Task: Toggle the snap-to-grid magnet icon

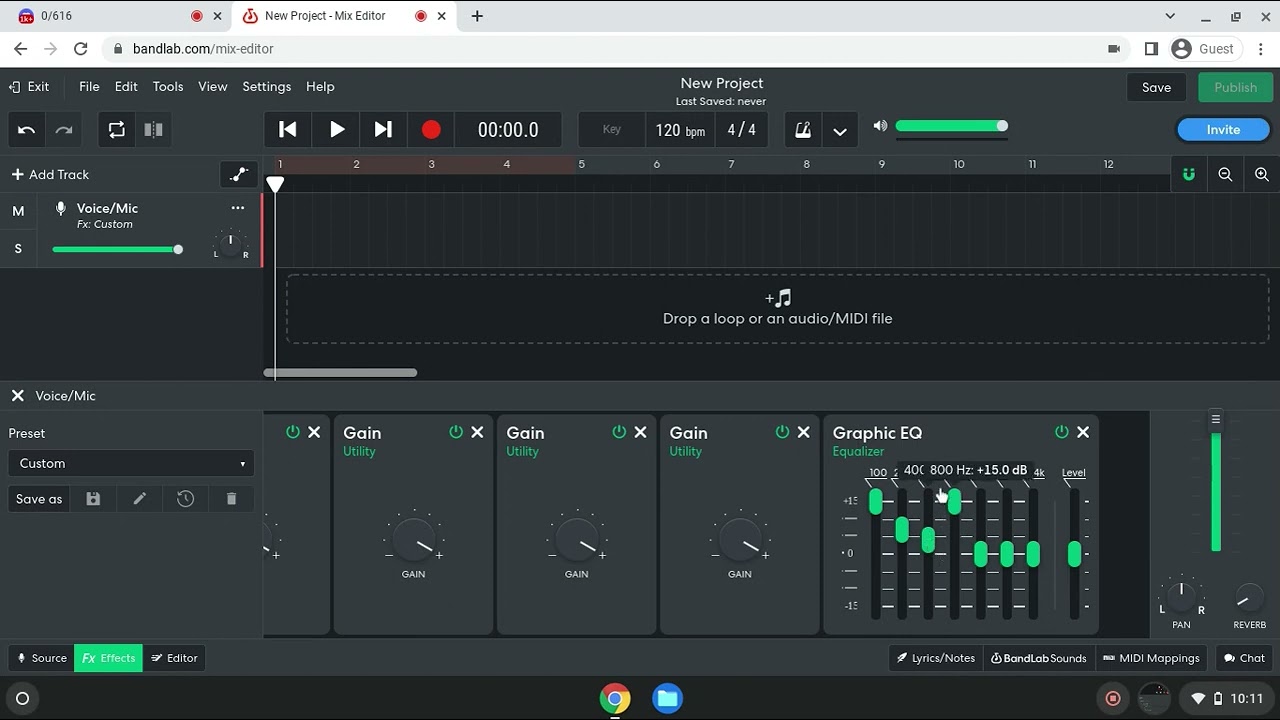Action: click(1189, 175)
